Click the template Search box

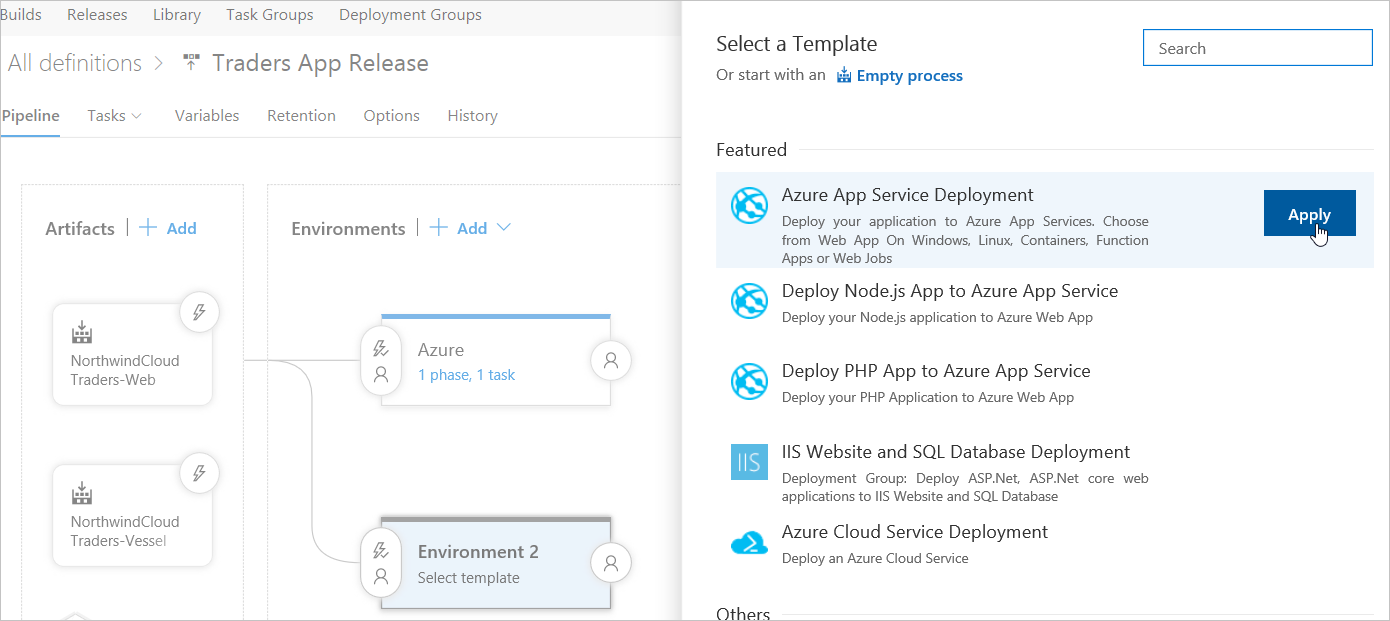click(x=1257, y=48)
